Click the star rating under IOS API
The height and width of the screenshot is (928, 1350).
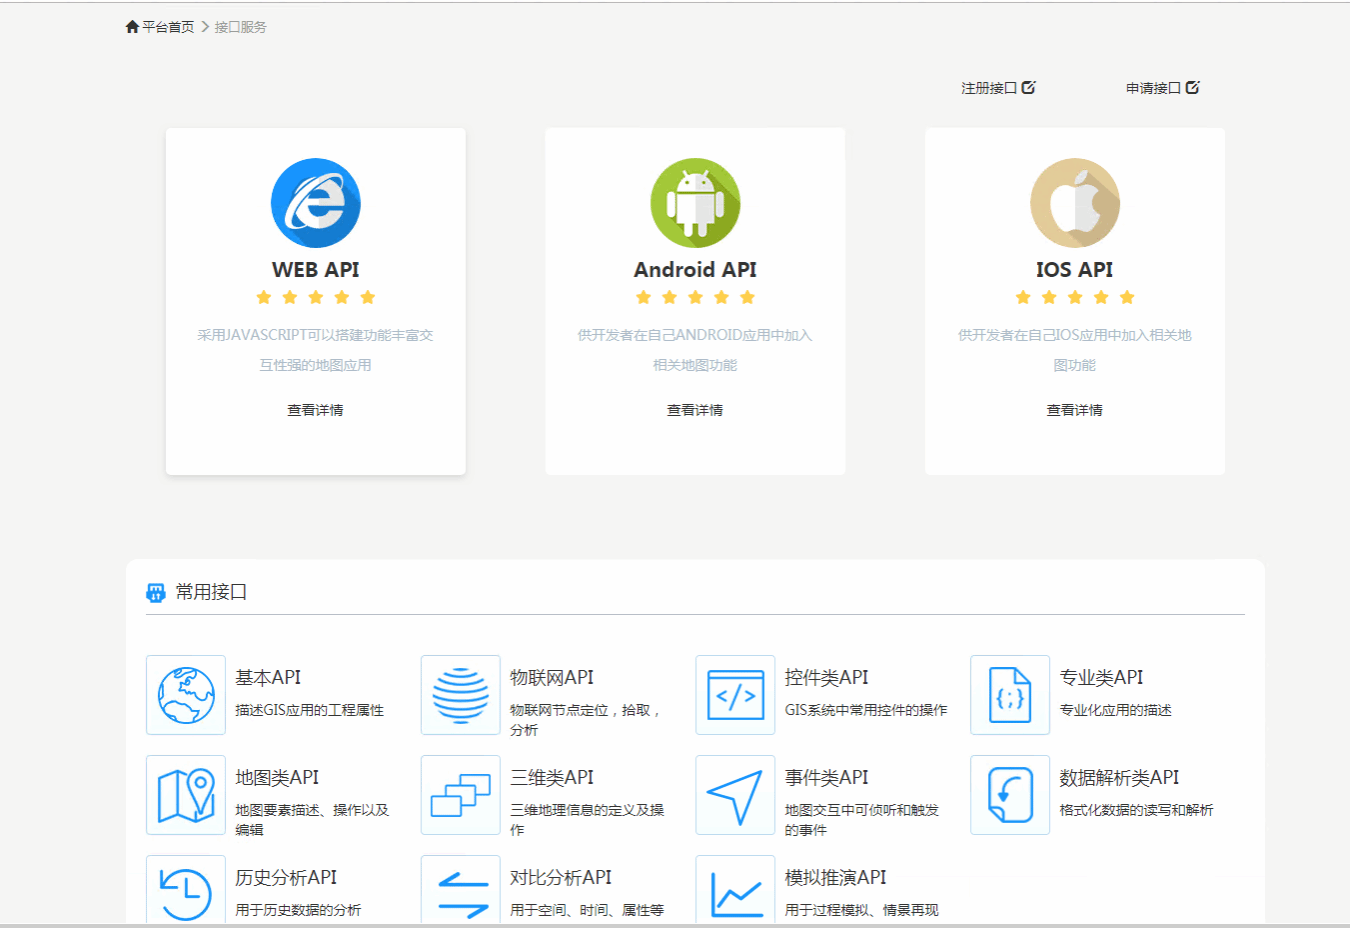(1075, 297)
